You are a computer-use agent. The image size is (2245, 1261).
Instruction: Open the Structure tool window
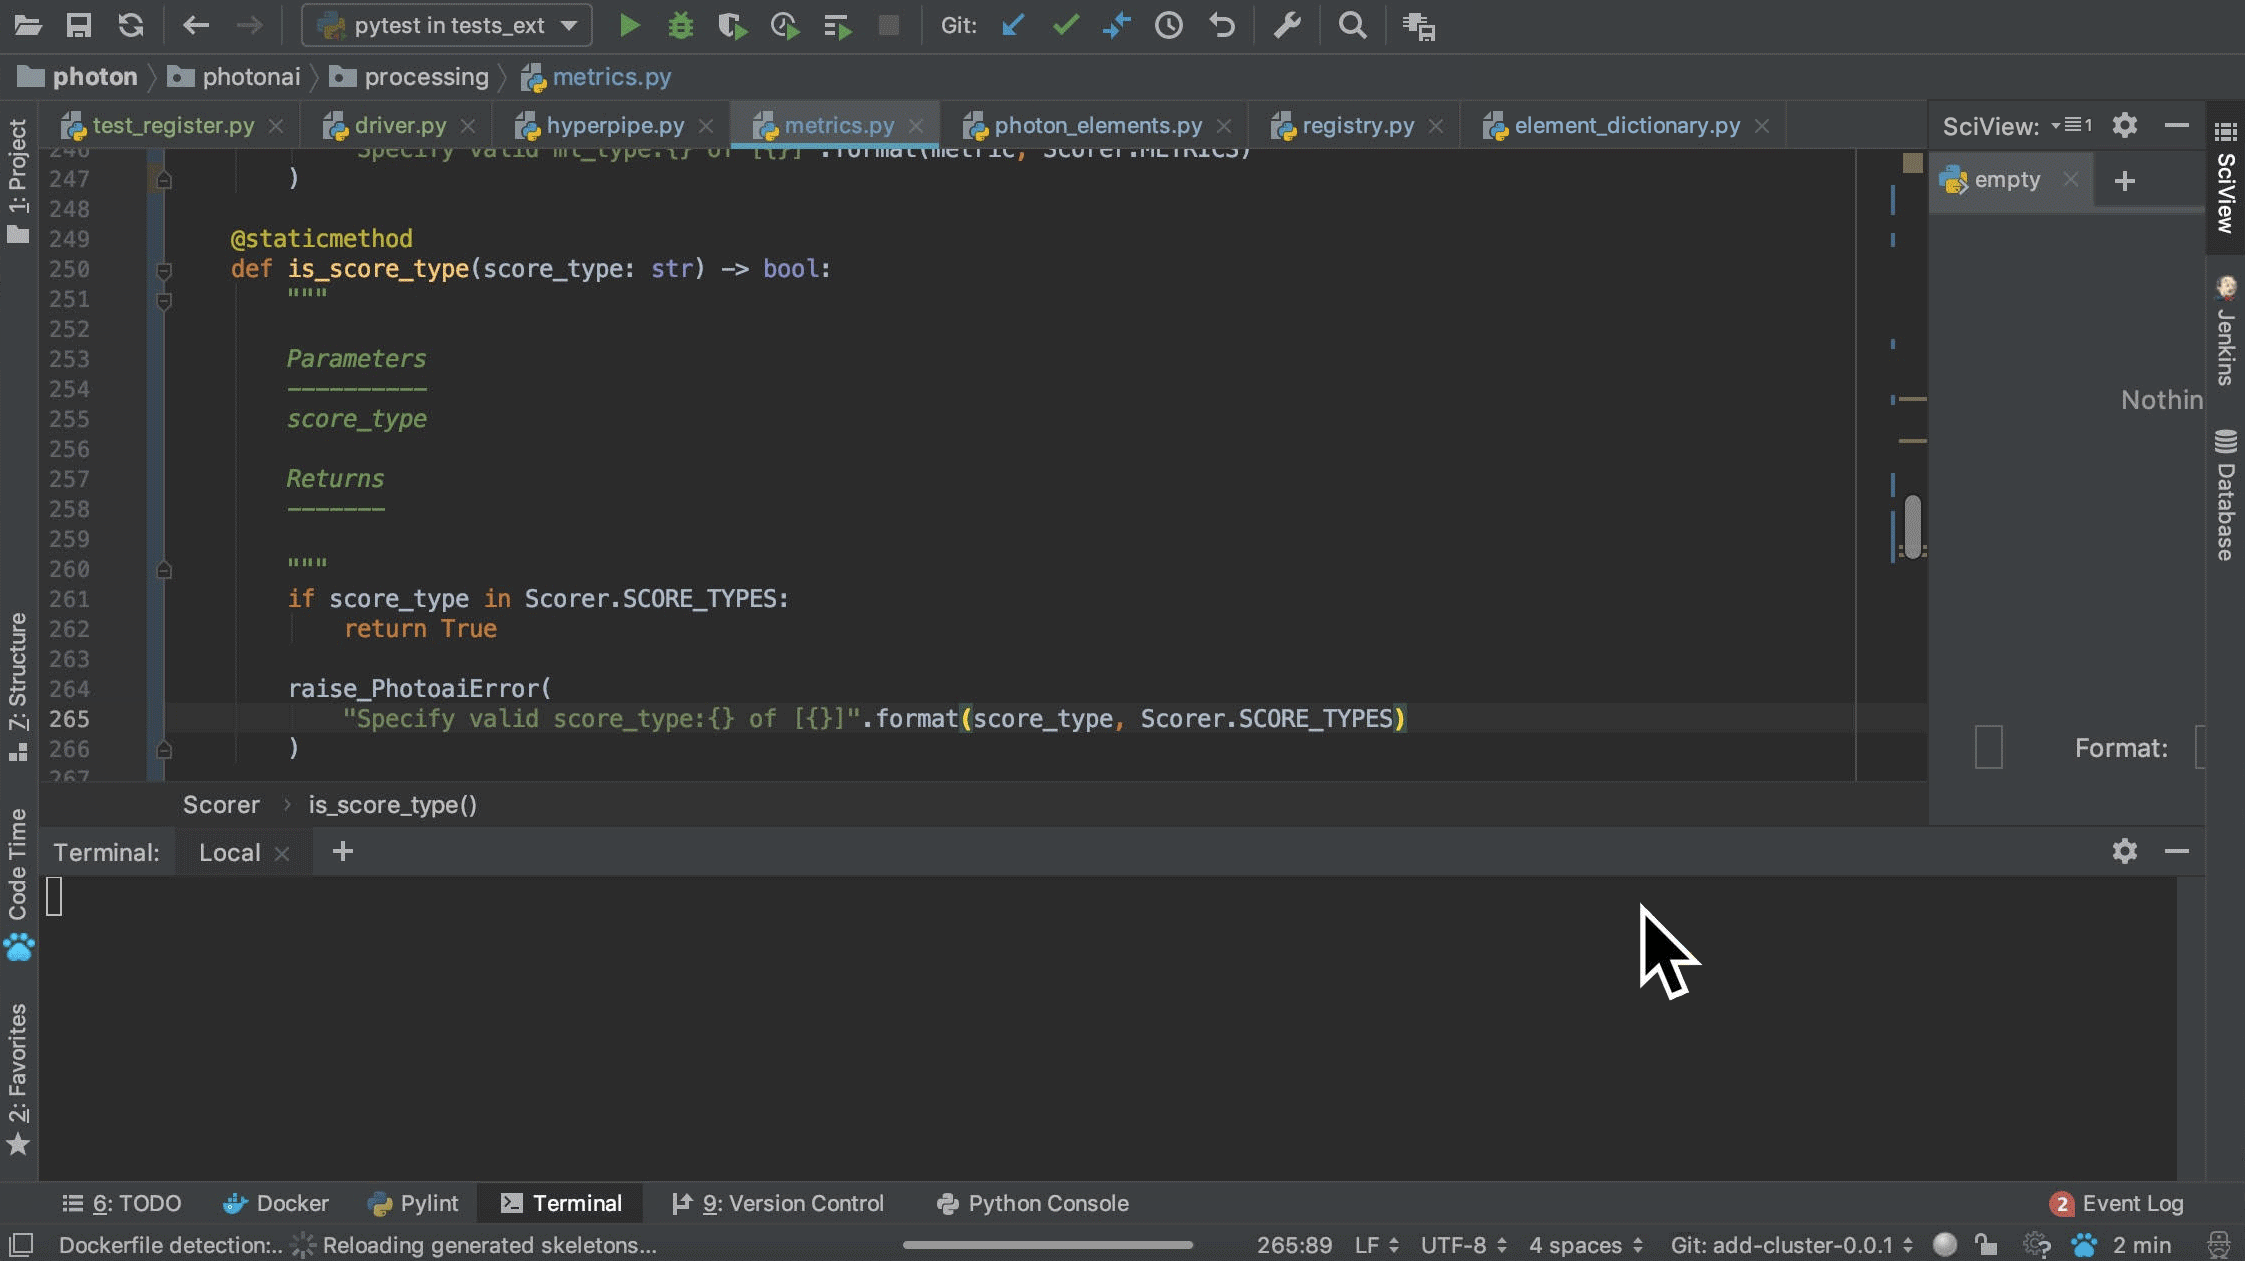(x=18, y=686)
